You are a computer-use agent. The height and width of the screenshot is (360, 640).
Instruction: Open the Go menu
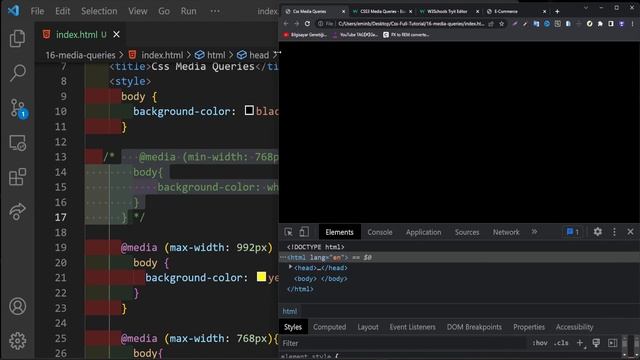click(164, 11)
